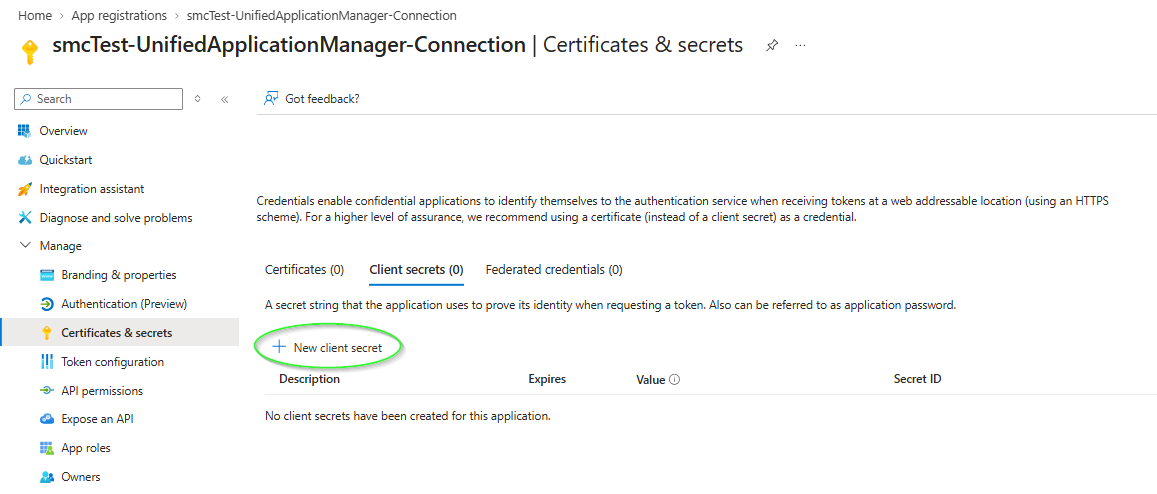This screenshot has width=1157, height=494.
Task: Click the Integration assistant rocket icon
Action: coord(25,189)
